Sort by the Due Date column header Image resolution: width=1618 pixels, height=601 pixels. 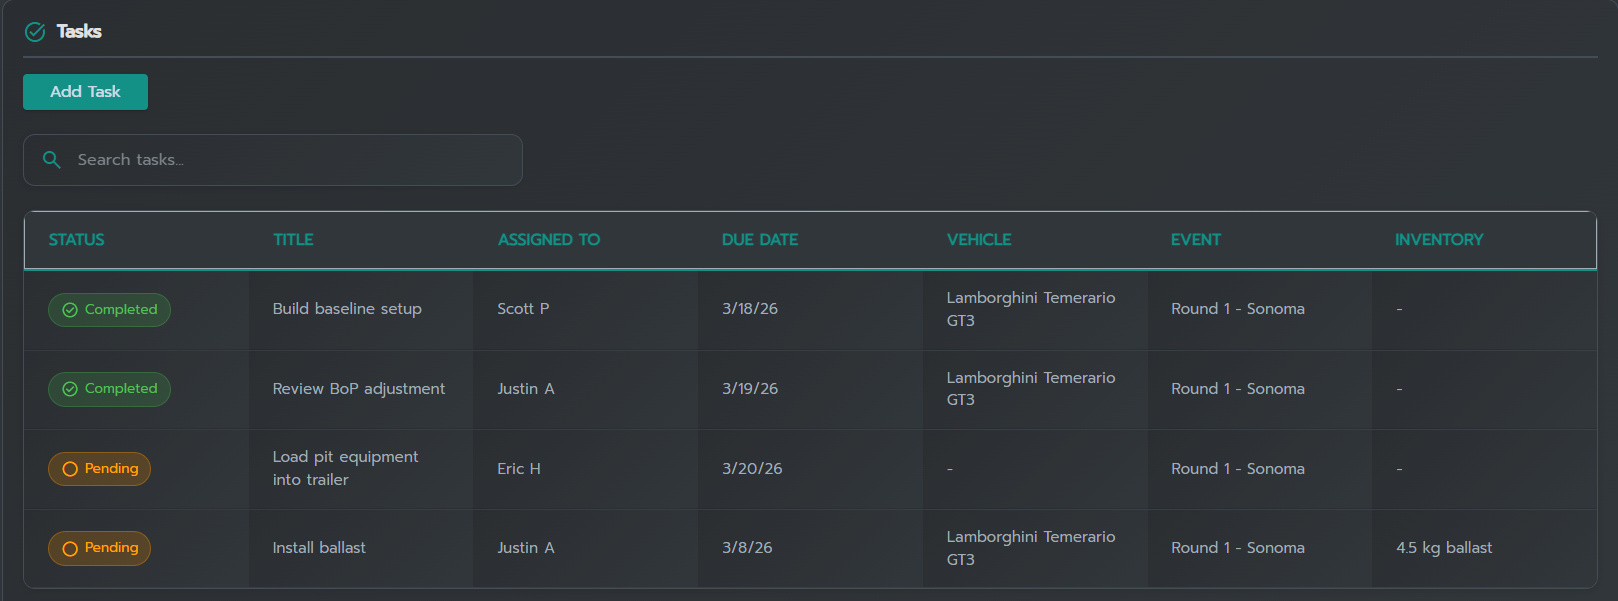(760, 240)
